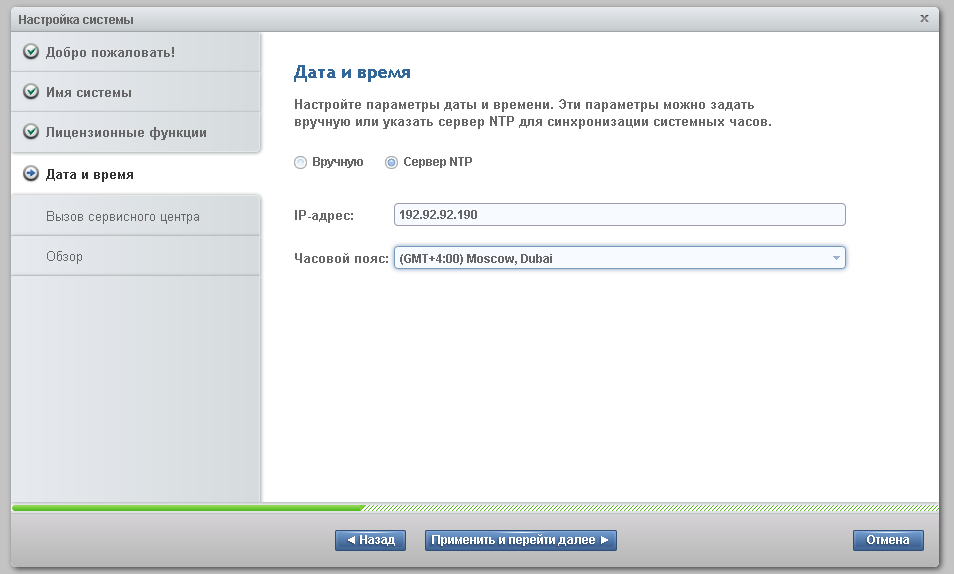Click the Отмена button
Screen dimensions: 954x574
(x=888, y=540)
